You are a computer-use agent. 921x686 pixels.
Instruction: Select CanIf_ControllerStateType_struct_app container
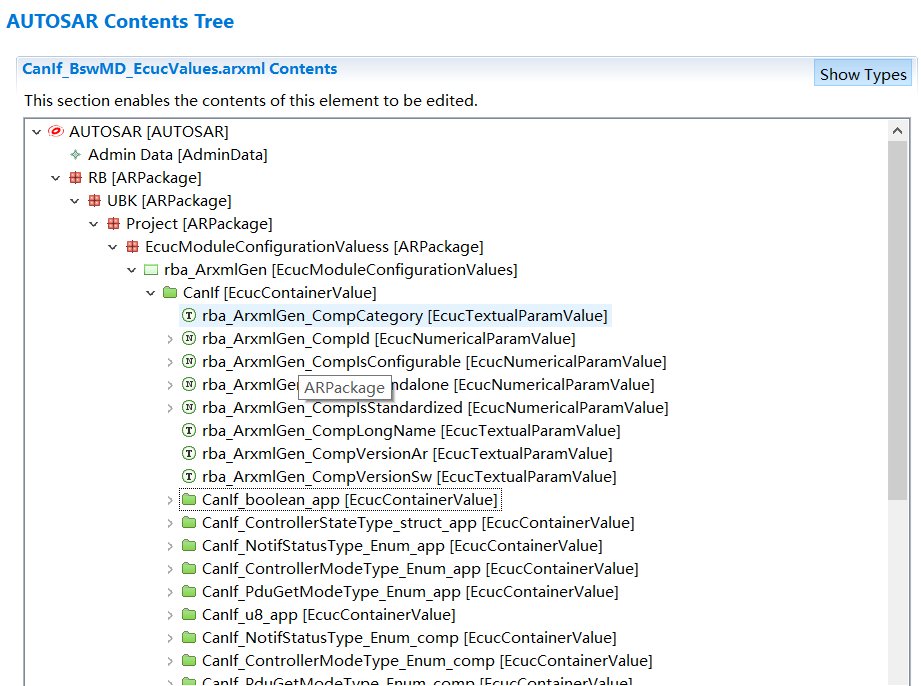coord(417,523)
